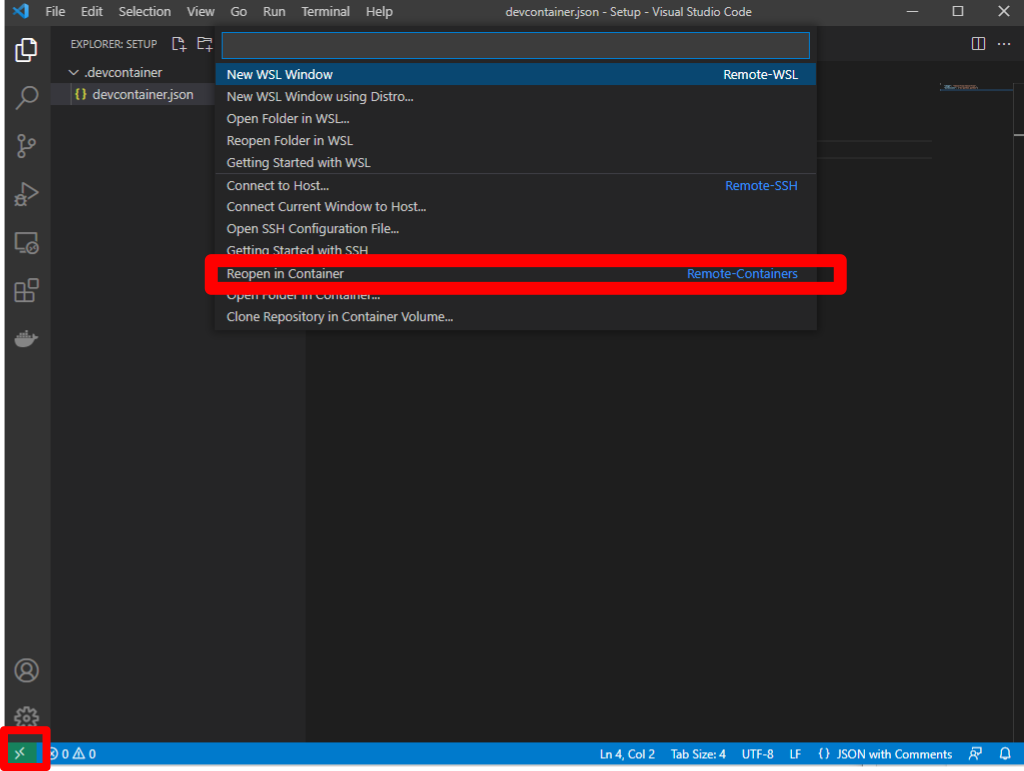Toggle the split editor layout icon
1024x771 pixels.
[x=978, y=44]
